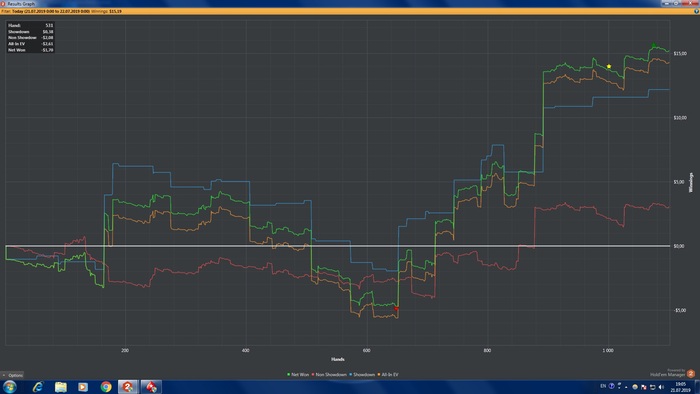Viewport: 700px width, 394px height.
Task: Show hidden system tray icons
Action: (626, 387)
